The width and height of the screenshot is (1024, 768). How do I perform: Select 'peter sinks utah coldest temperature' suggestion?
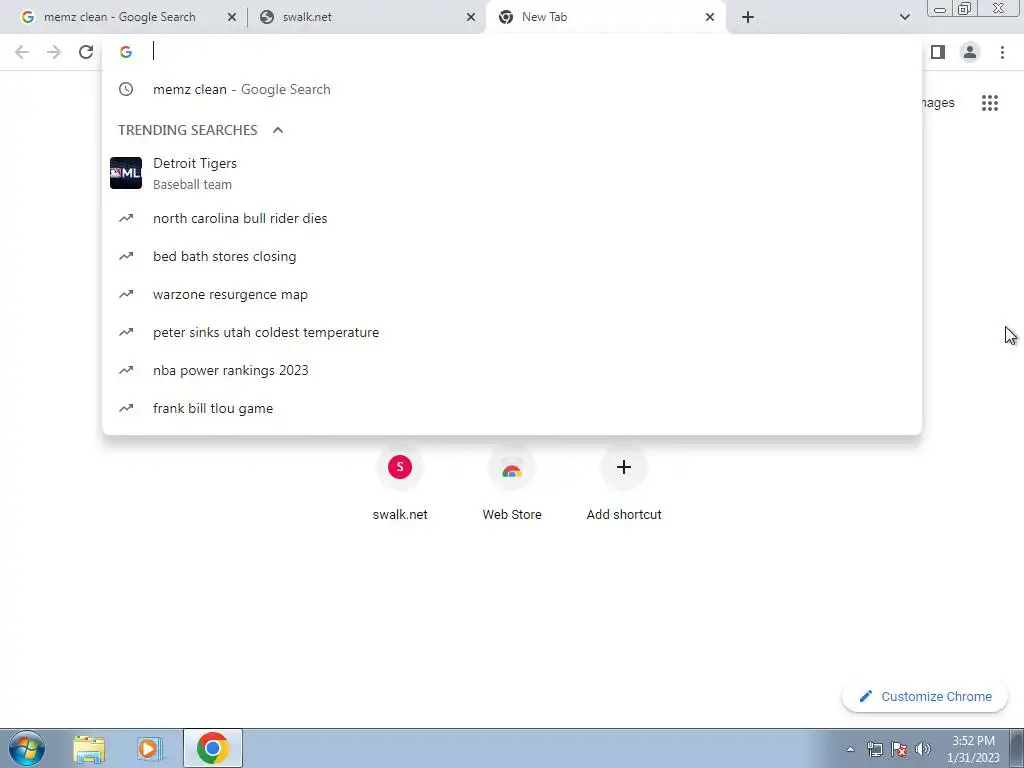click(x=512, y=332)
